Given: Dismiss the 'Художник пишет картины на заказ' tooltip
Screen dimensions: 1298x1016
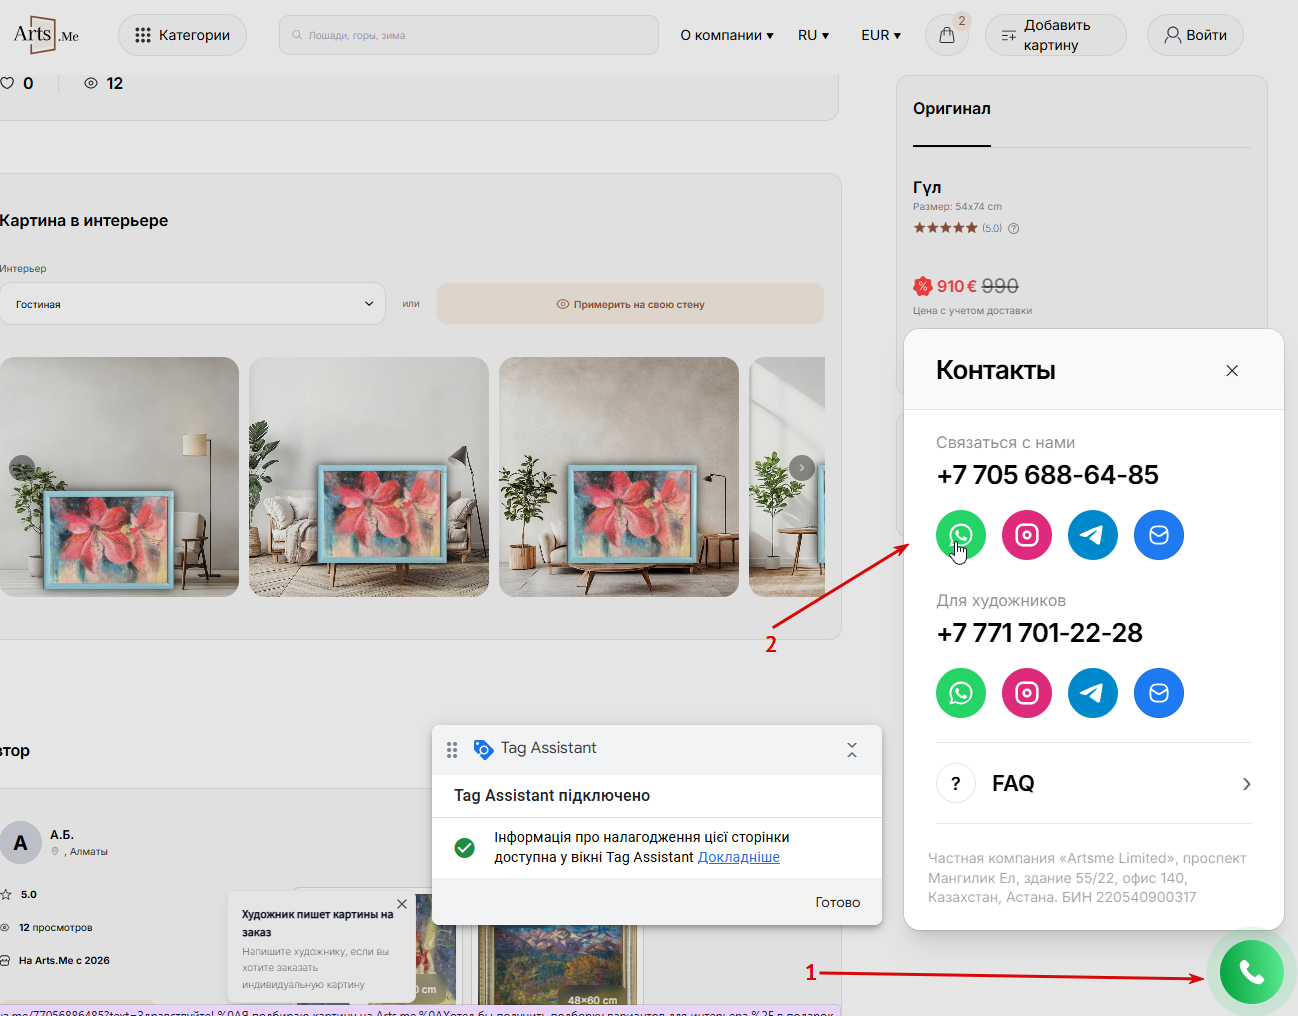Looking at the screenshot, I should (402, 904).
